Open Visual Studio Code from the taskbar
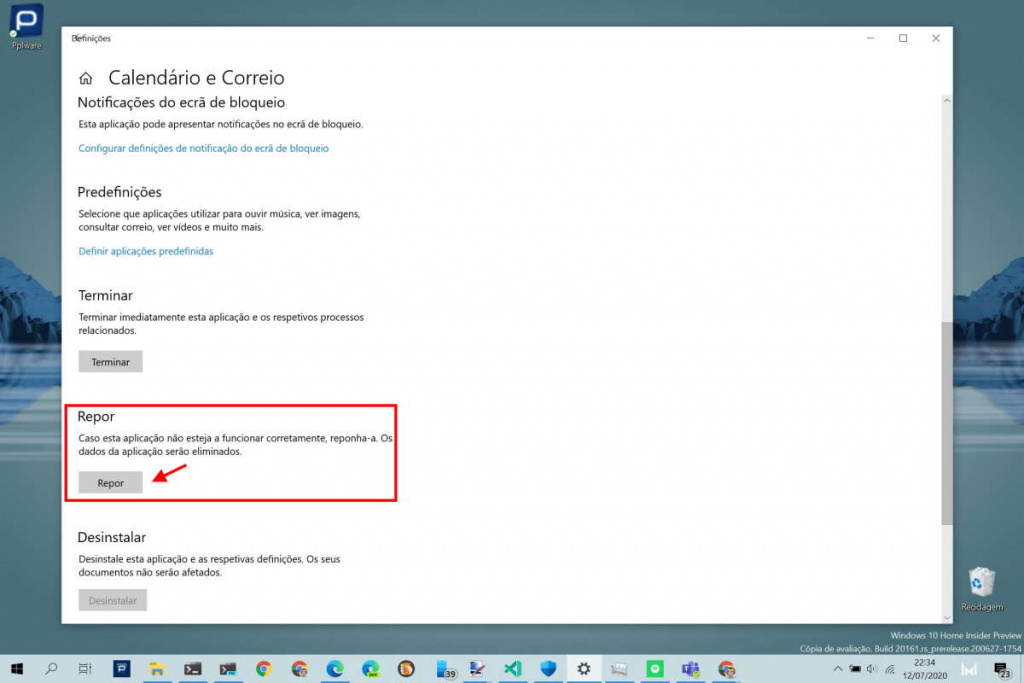 [x=512, y=669]
